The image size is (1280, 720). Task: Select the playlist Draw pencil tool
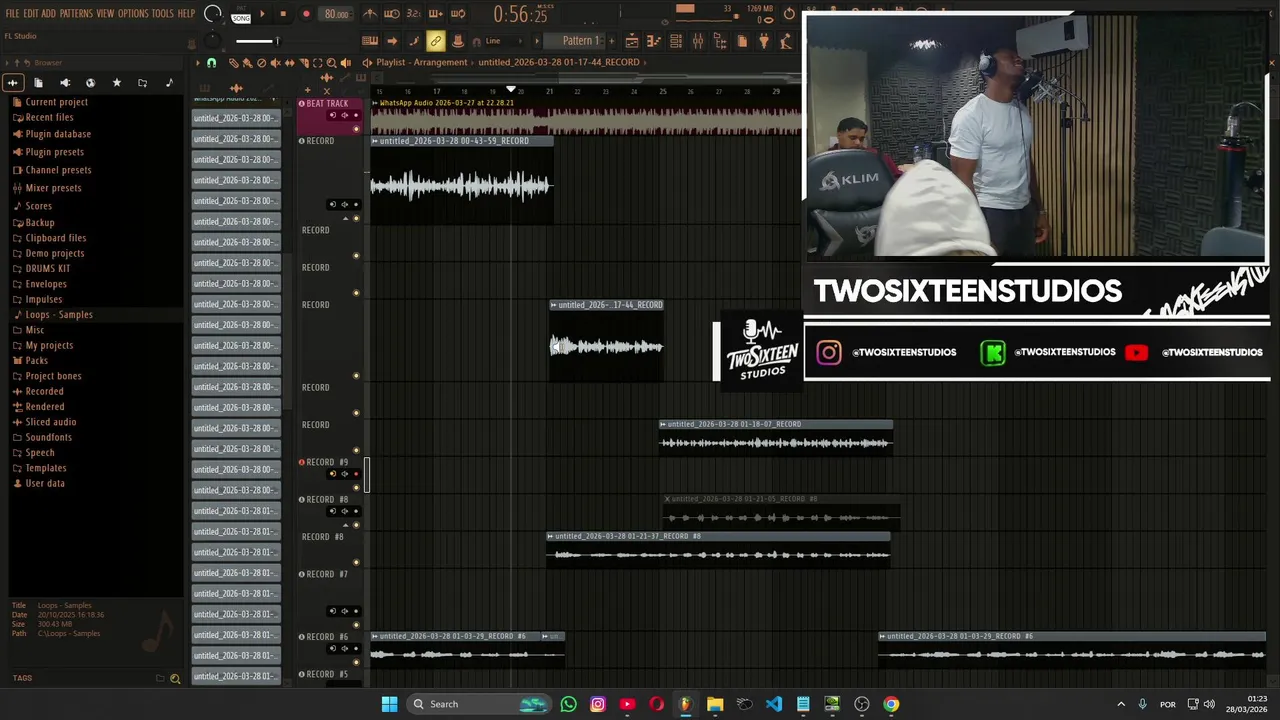click(x=233, y=62)
